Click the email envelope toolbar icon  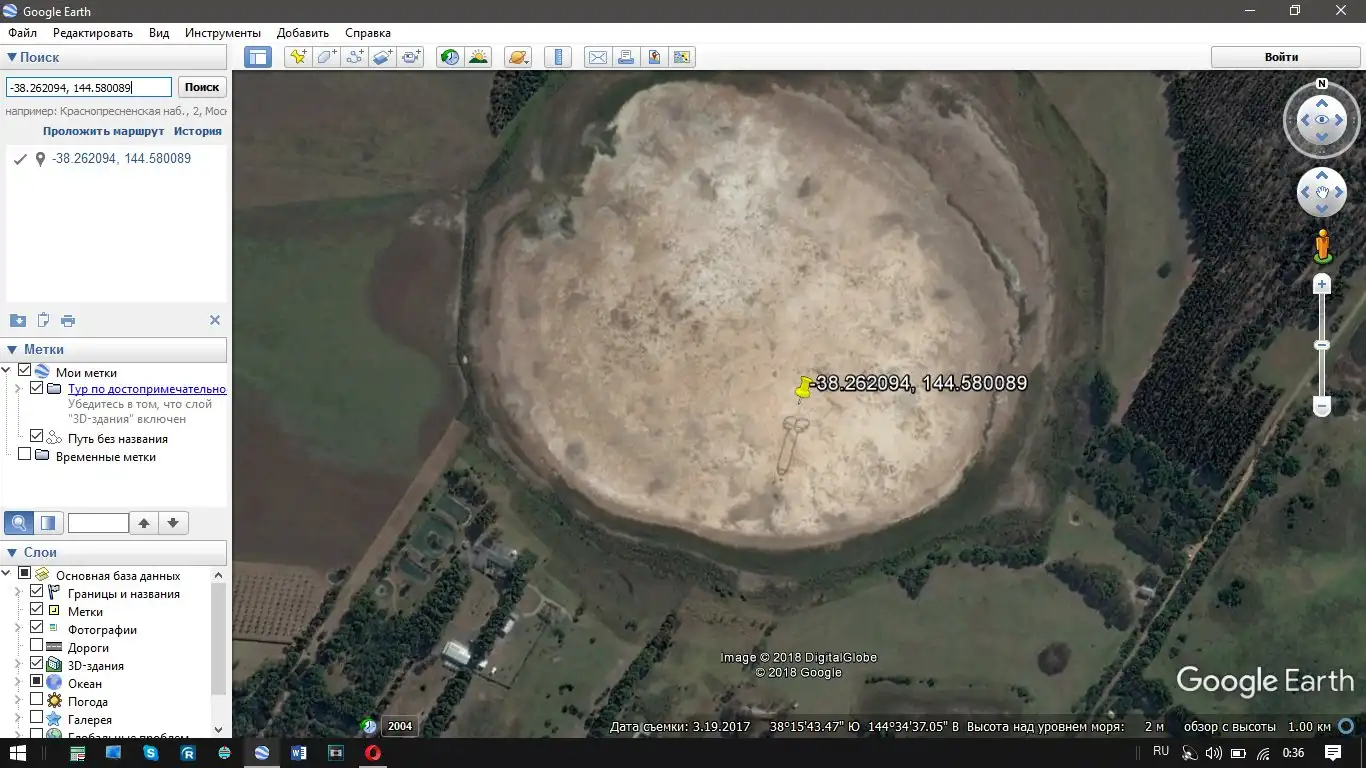597,57
